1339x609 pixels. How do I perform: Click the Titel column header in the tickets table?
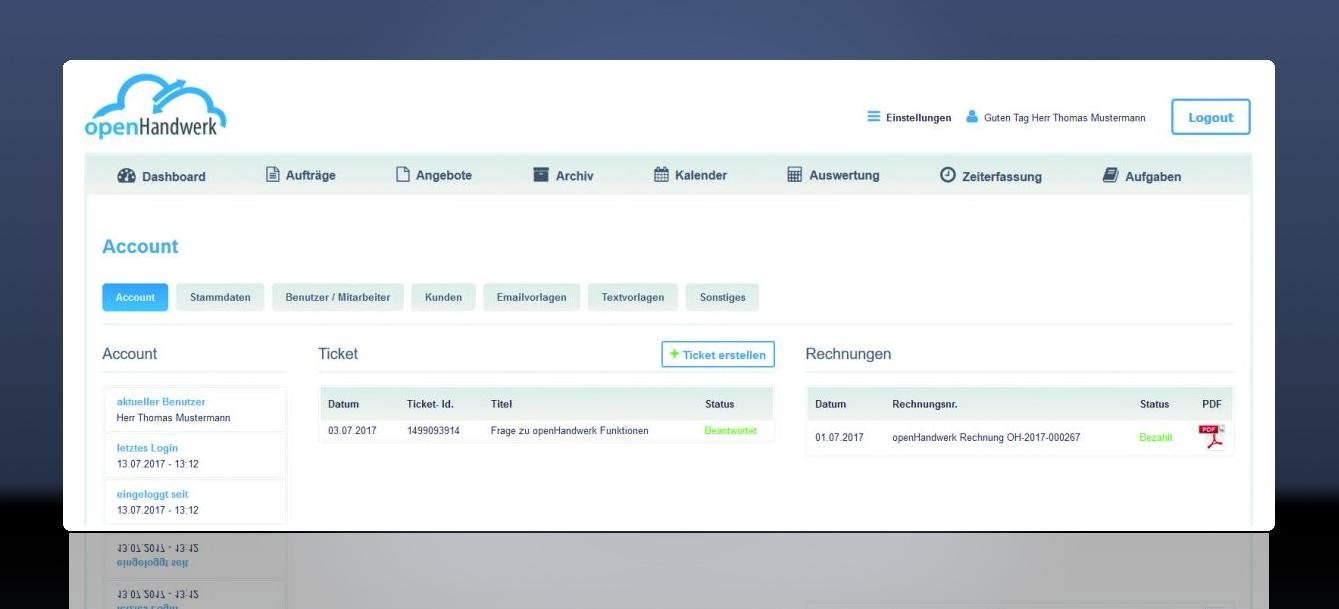point(502,404)
